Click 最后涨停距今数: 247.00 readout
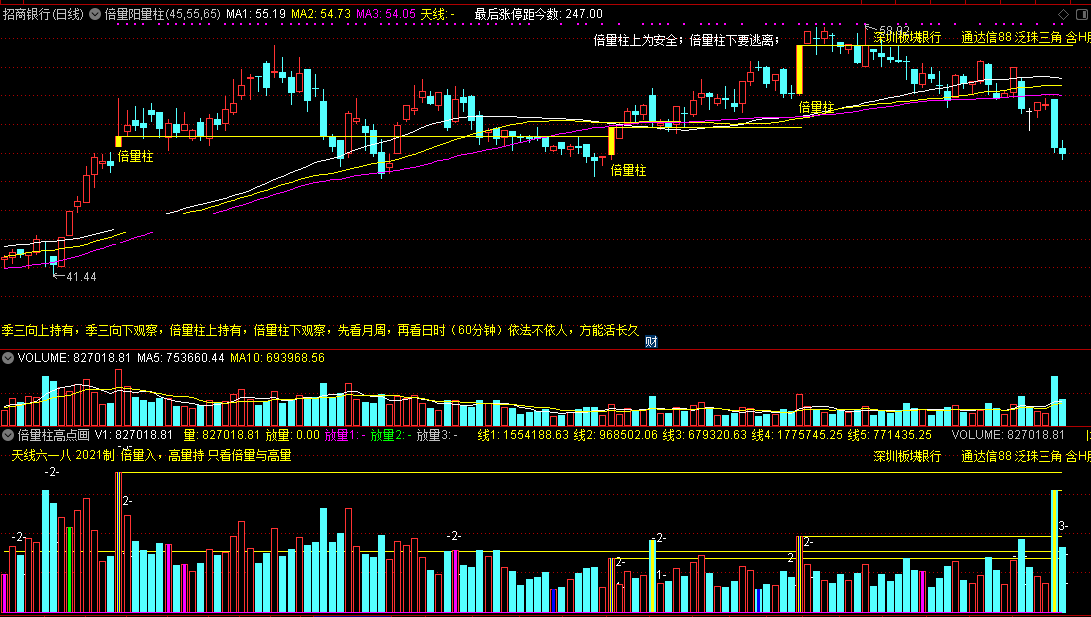The width and height of the screenshot is (1091, 617). (539, 14)
